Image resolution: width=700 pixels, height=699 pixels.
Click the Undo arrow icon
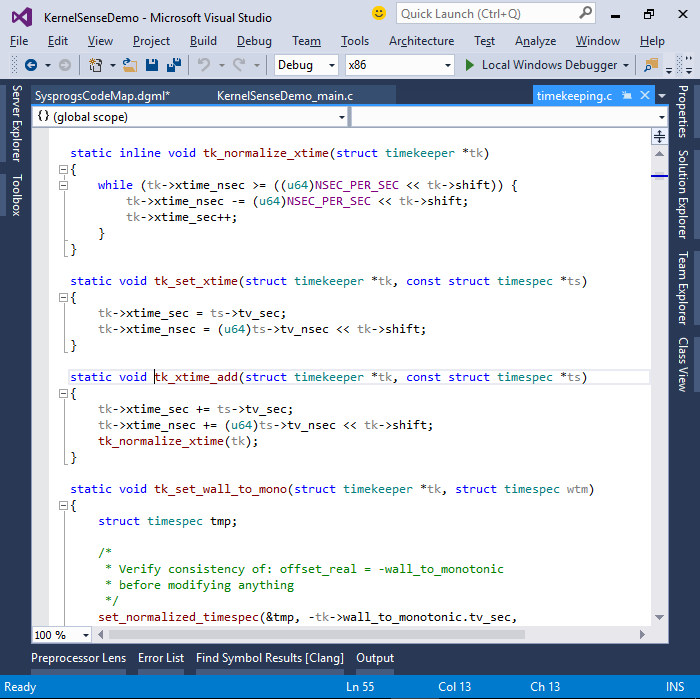coord(204,65)
